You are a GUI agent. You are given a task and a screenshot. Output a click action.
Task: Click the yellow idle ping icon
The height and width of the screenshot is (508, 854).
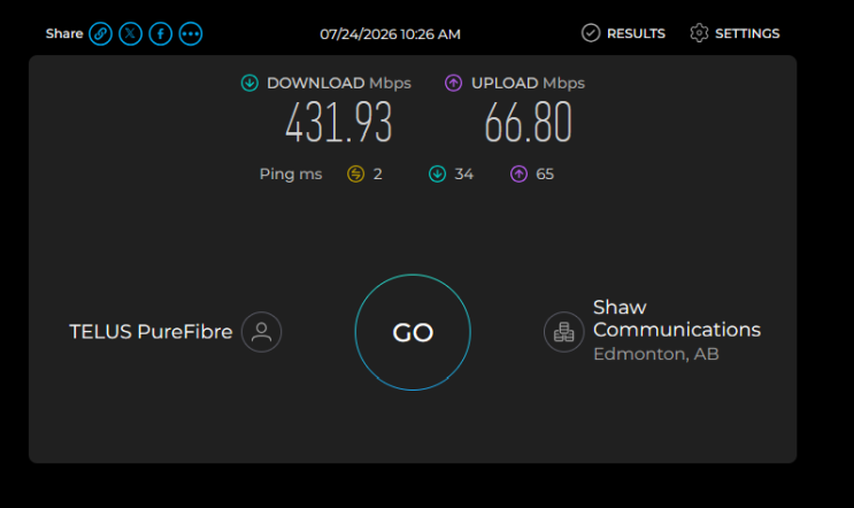click(x=356, y=174)
